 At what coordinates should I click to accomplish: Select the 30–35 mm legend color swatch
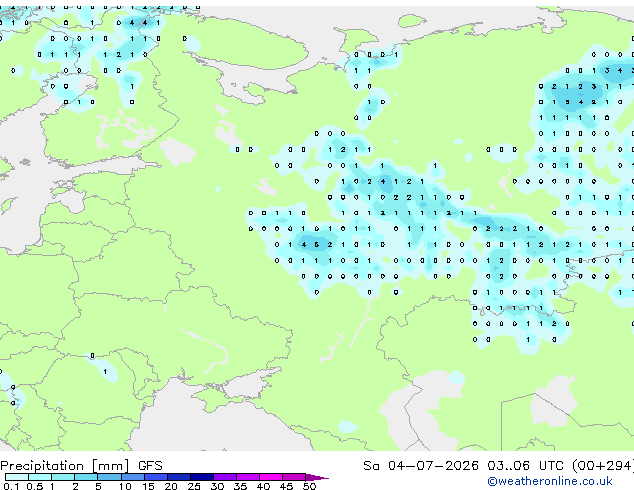point(225,477)
